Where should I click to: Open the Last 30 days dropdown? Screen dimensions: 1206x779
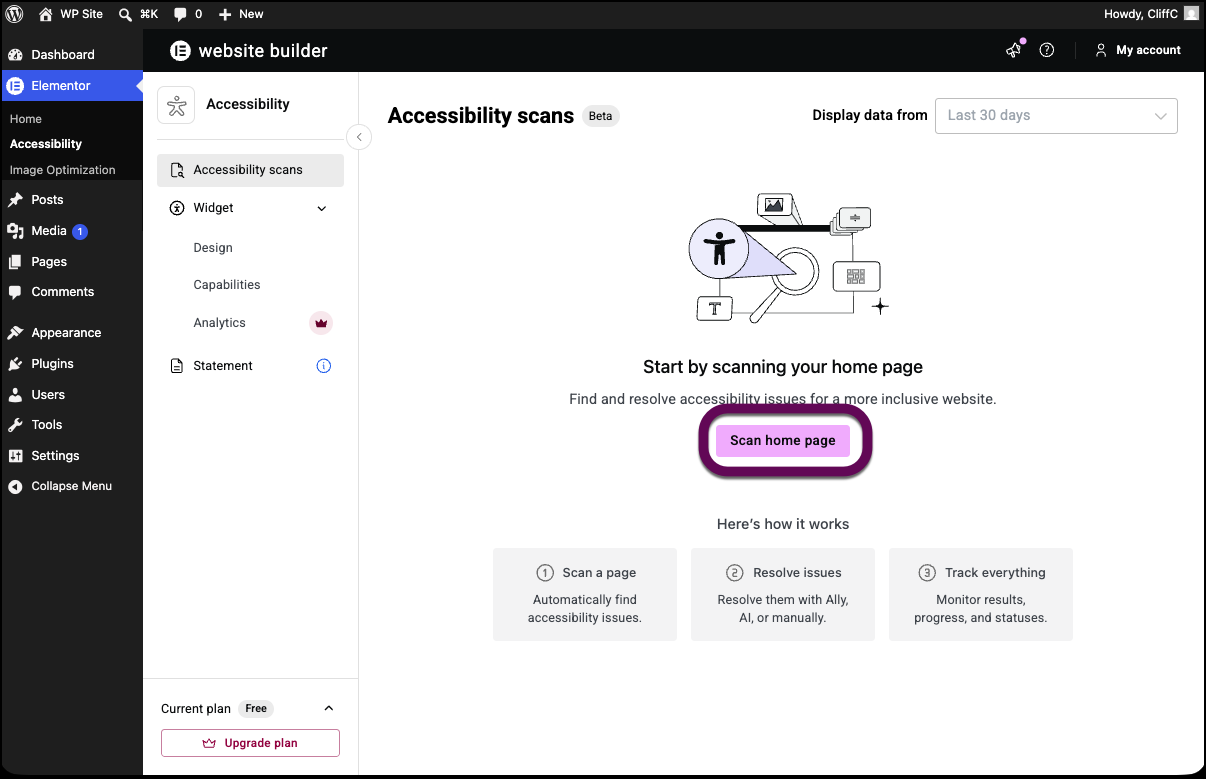pyautogui.click(x=1056, y=115)
